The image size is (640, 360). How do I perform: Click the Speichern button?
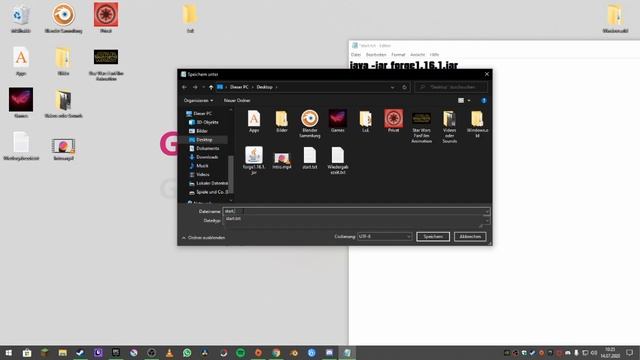point(433,237)
